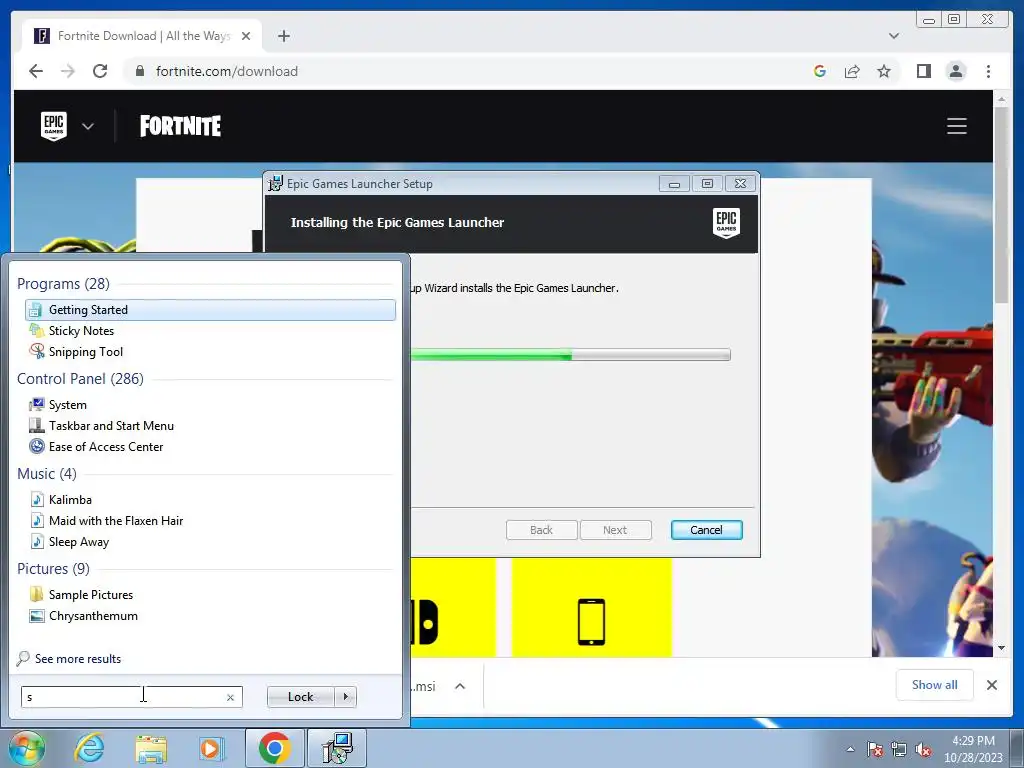Click the fortnite.com/download address bar
Image resolution: width=1024 pixels, height=768 pixels.
click(462, 71)
